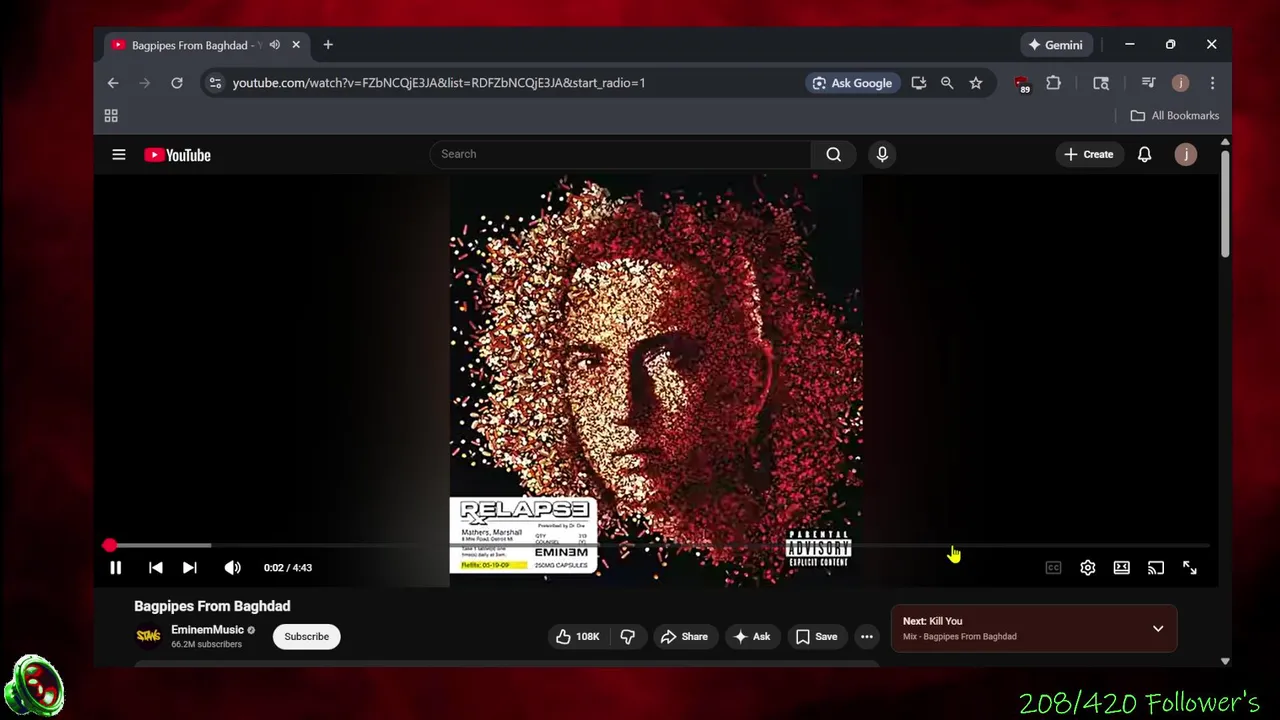The width and height of the screenshot is (1280, 720).
Task: Focus the YouTube search box
Action: coord(620,154)
